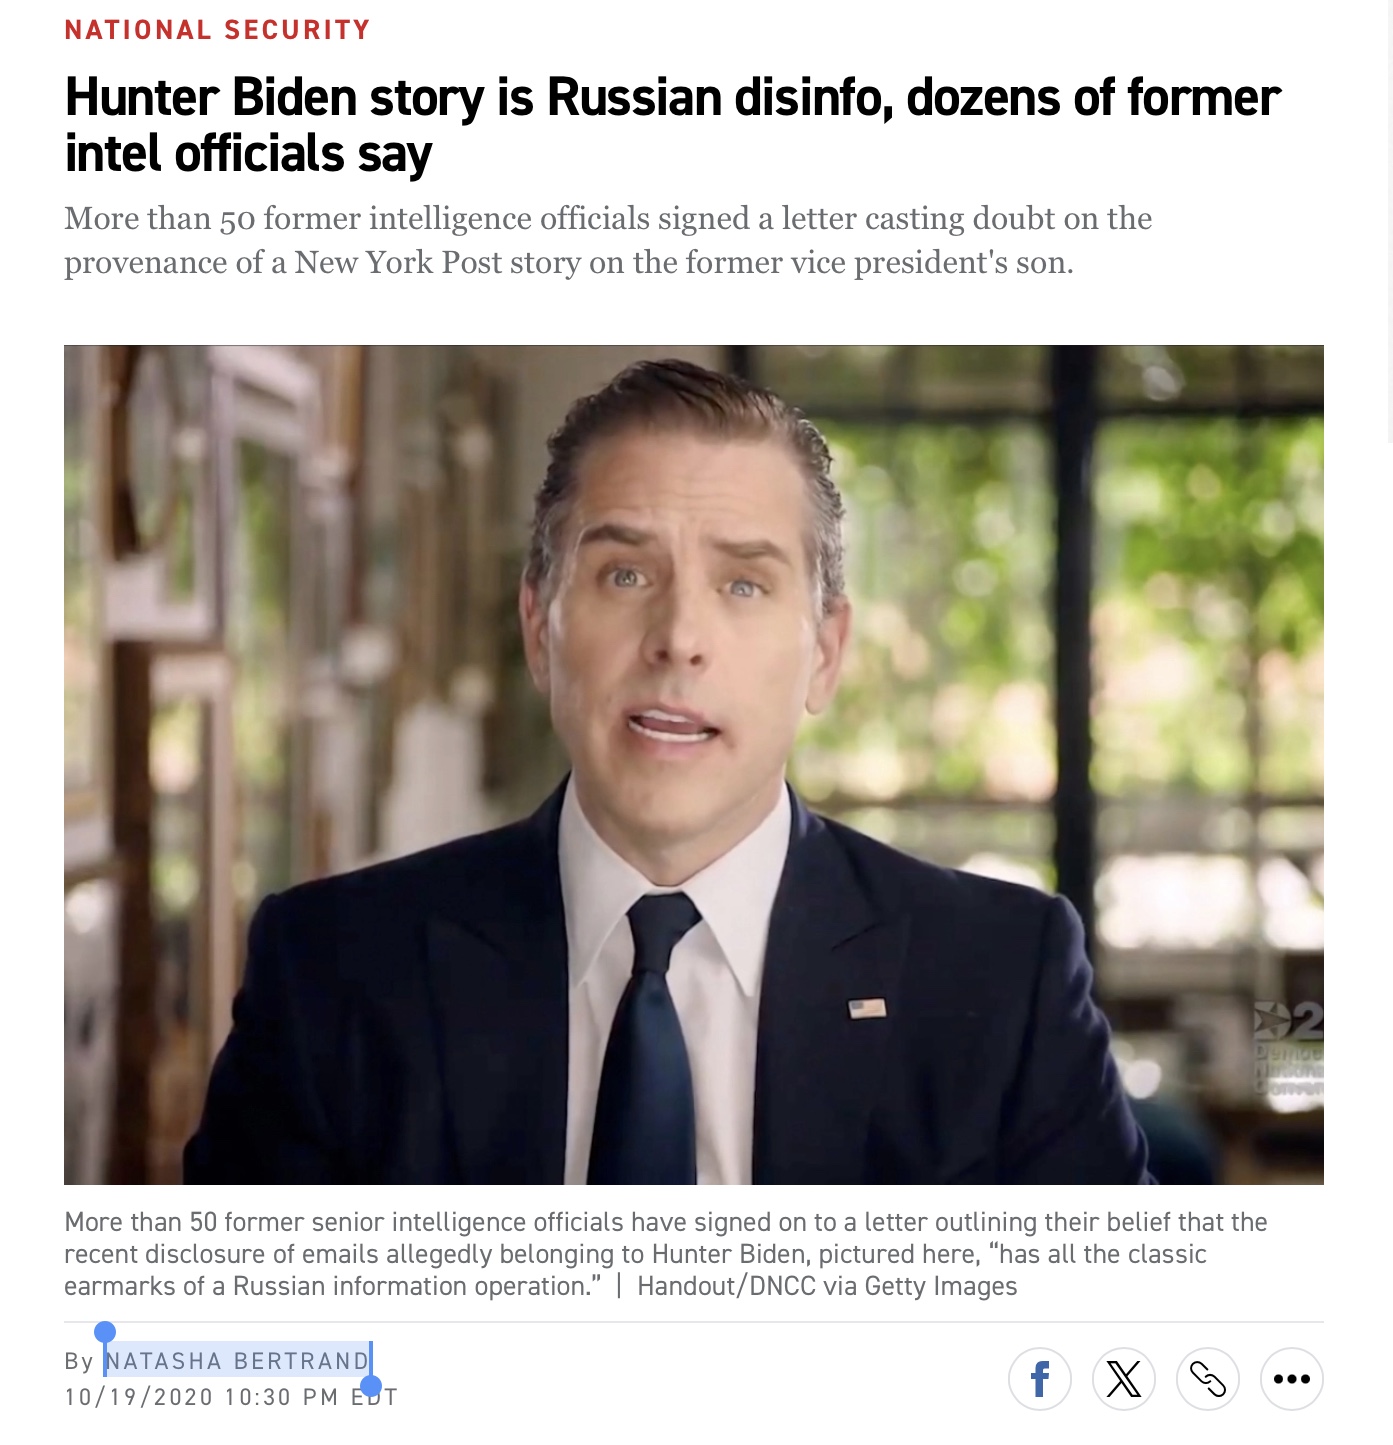
Task: Click the page scrollbar on right edge
Action: pyautogui.click(x=1389, y=220)
